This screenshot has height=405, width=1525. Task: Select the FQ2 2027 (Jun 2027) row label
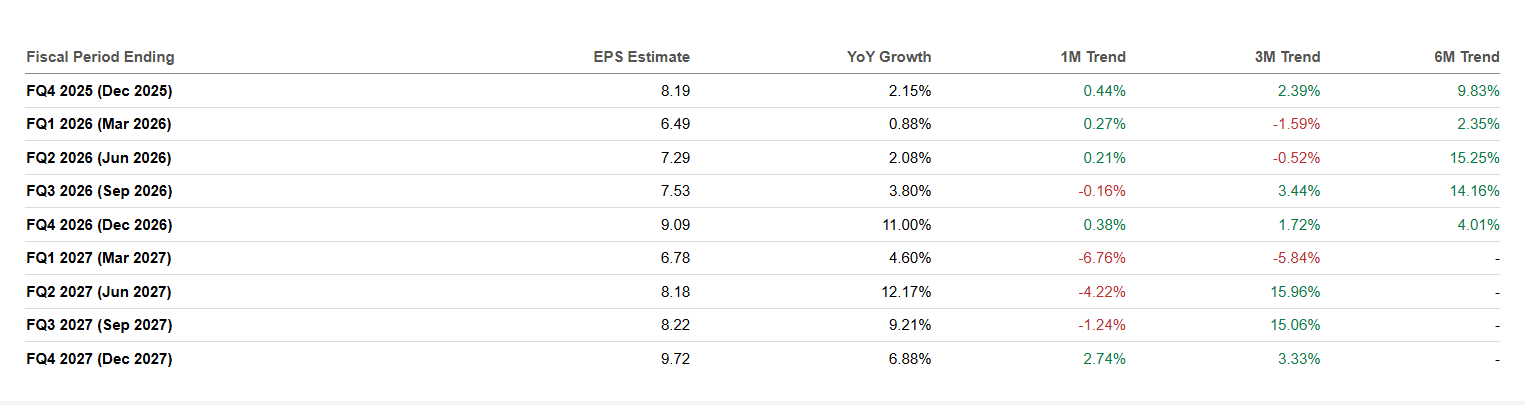[x=99, y=292]
